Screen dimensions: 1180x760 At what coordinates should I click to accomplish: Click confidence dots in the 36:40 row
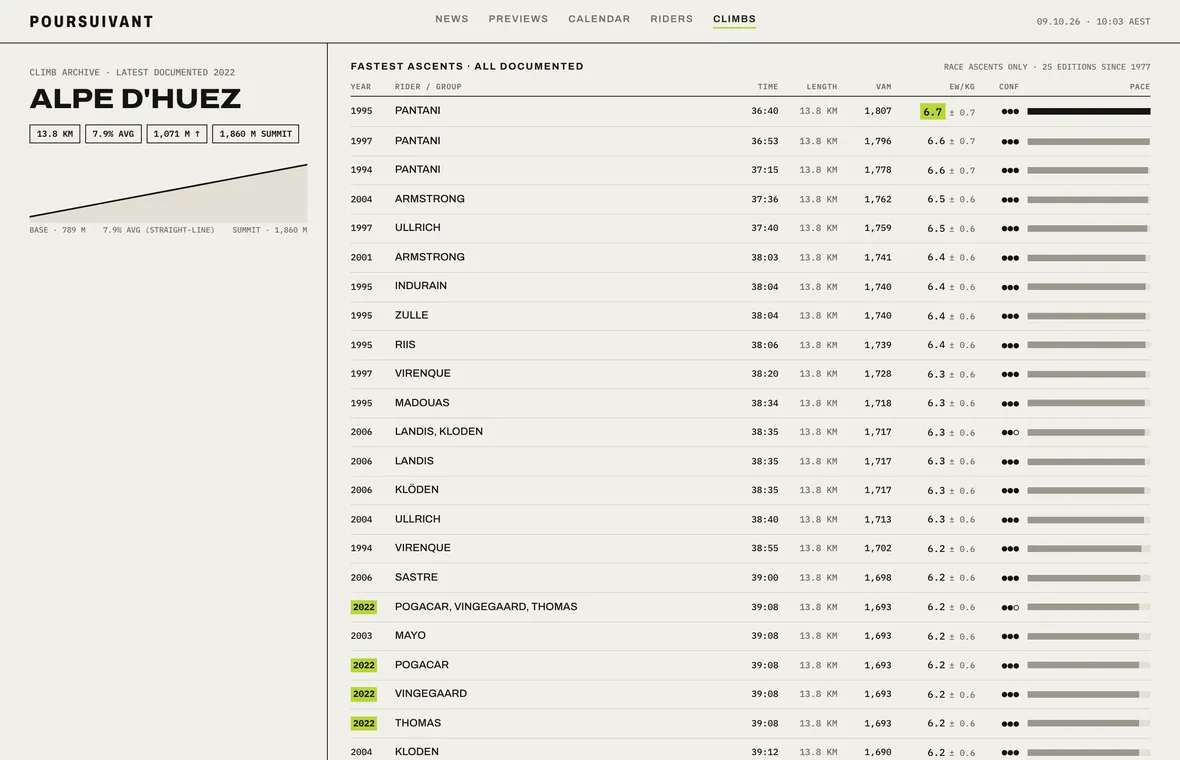pos(1010,111)
